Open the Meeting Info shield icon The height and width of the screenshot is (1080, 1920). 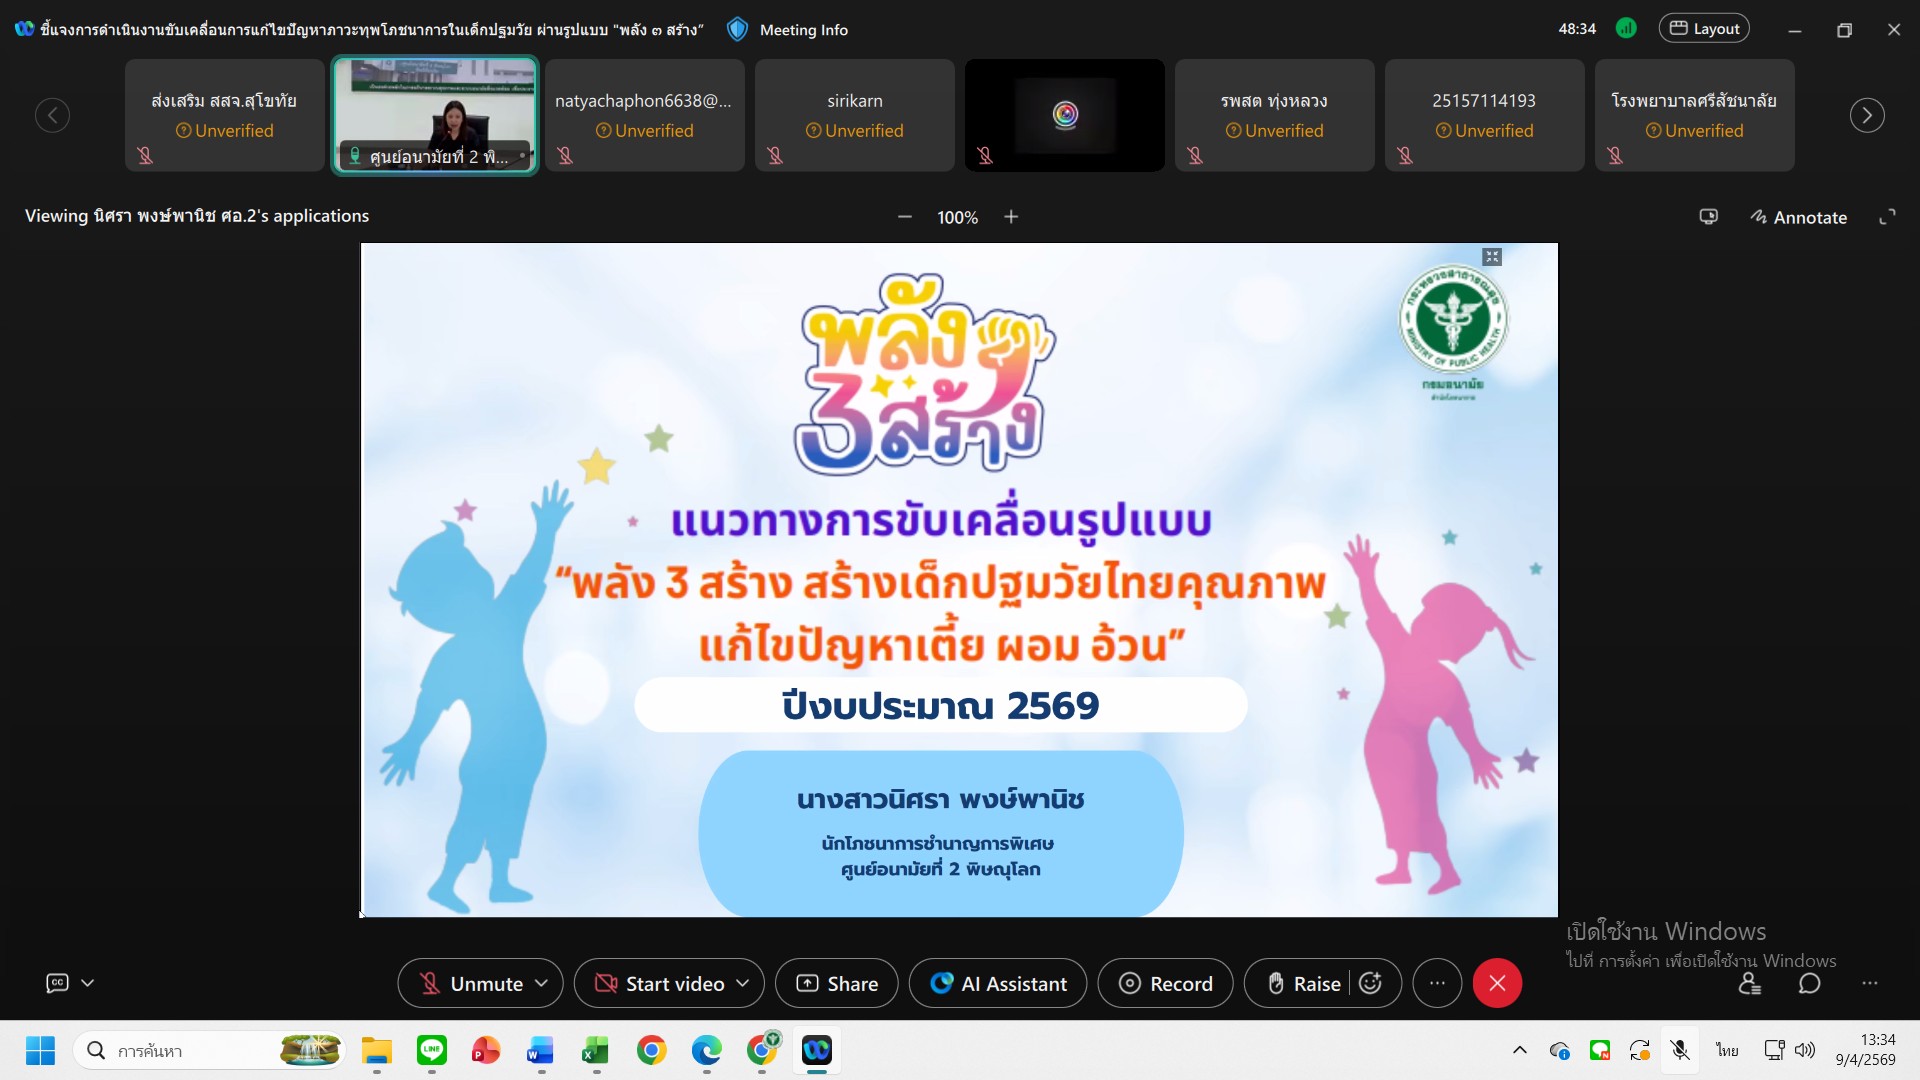[x=737, y=29]
